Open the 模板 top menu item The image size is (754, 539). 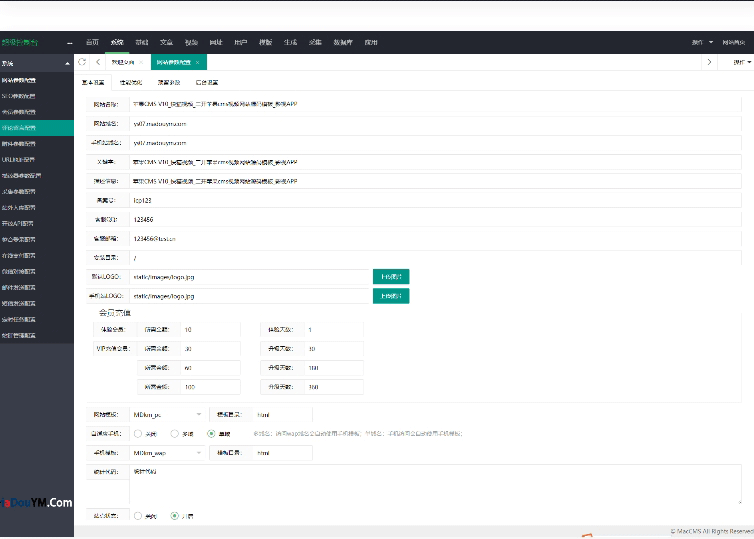coord(265,42)
